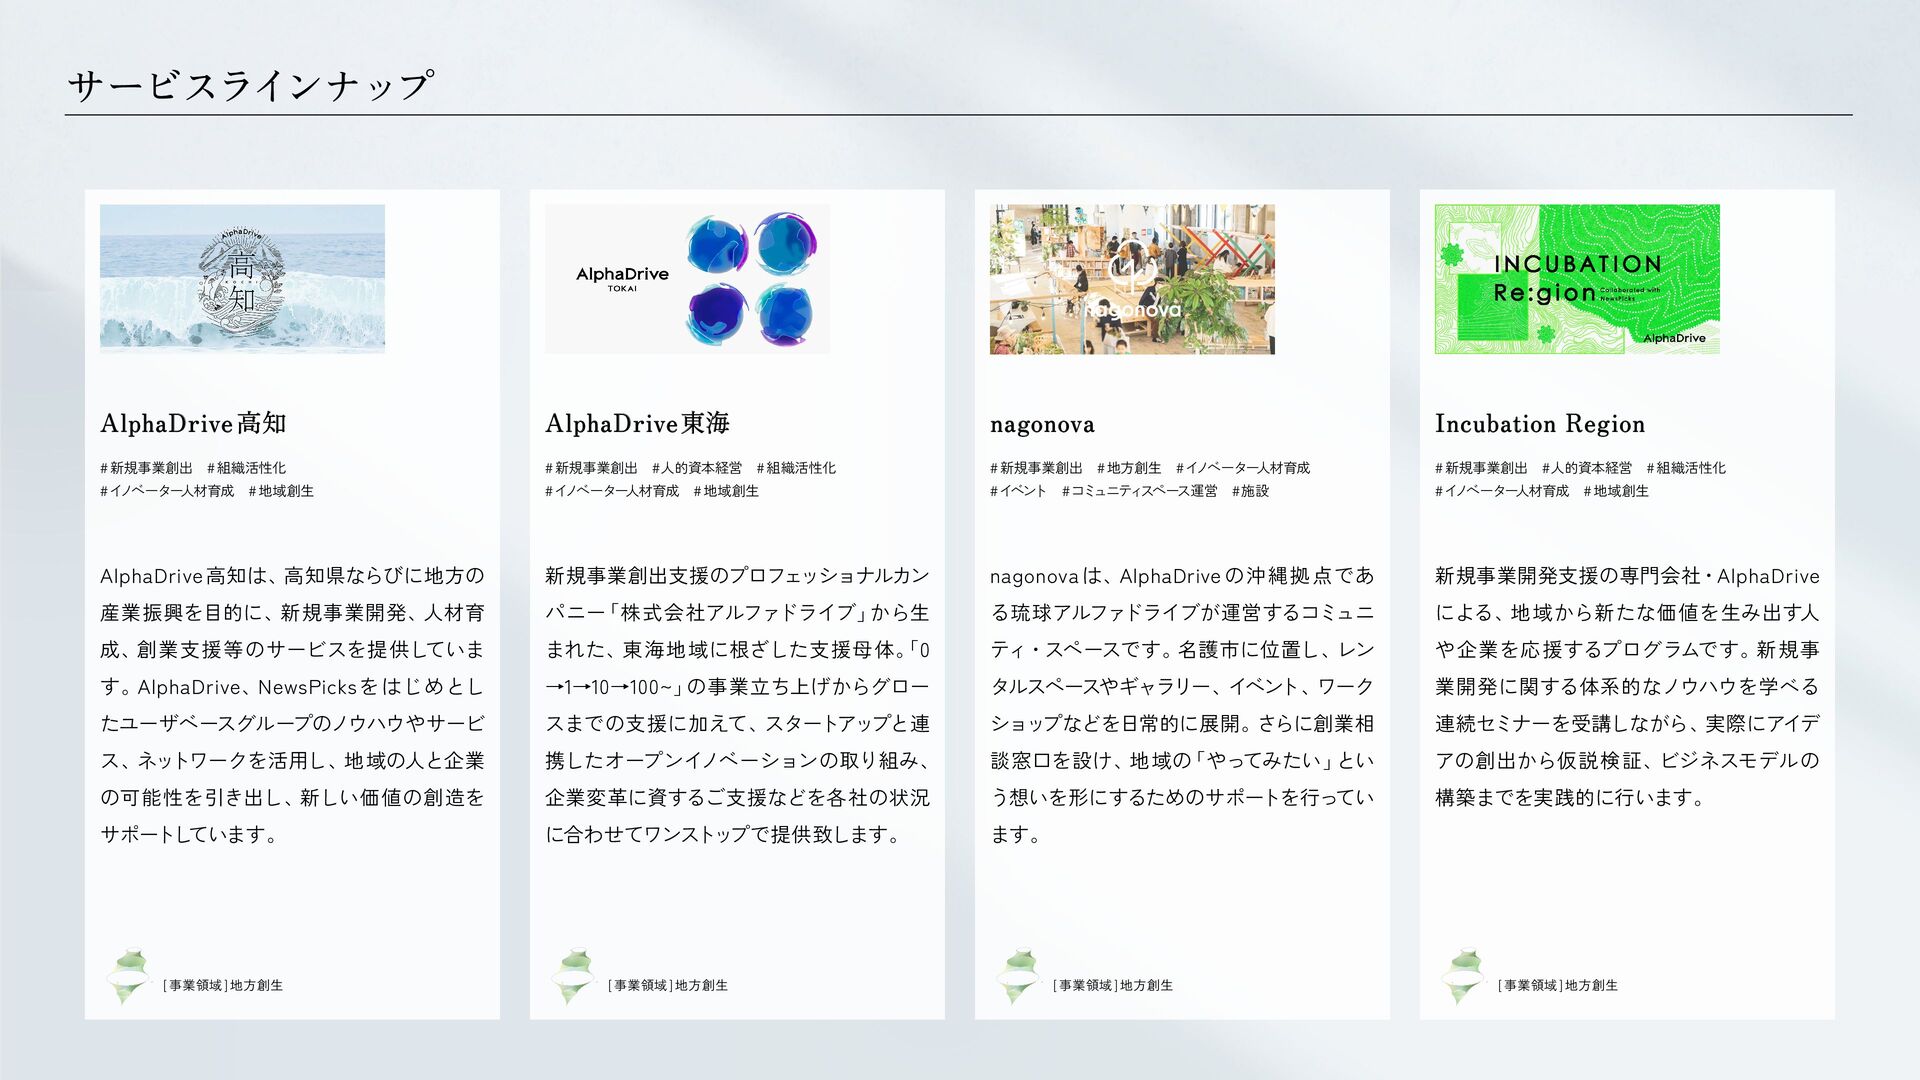Select #イノベーター人材育成 tag in nagonova card
The width and height of the screenshot is (1920, 1080).
[1243, 468]
